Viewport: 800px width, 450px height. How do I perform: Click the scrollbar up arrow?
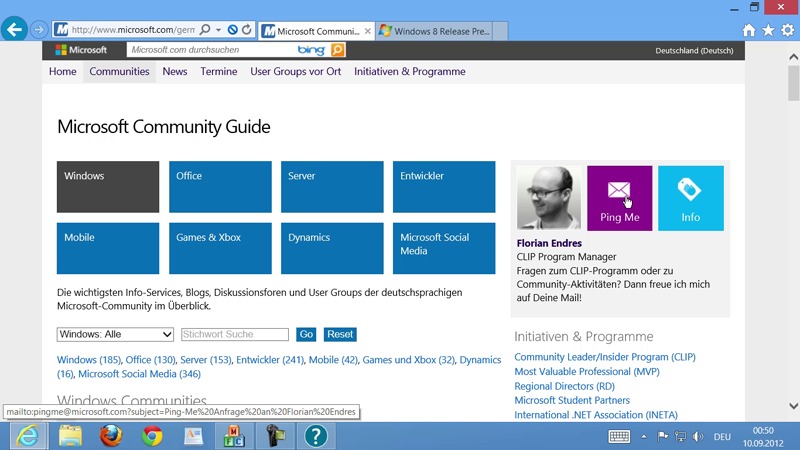point(793,57)
